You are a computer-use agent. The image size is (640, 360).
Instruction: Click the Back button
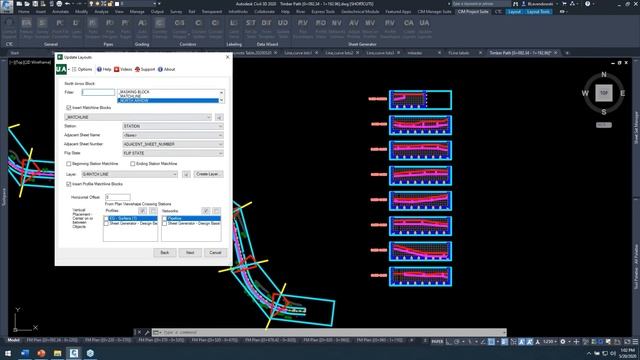click(x=164, y=253)
